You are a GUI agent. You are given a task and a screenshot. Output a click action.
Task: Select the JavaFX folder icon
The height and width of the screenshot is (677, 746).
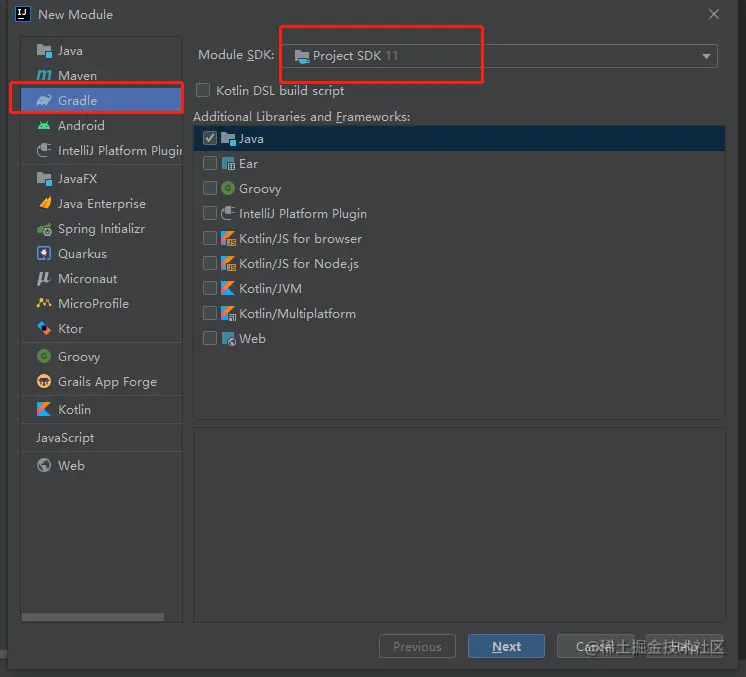point(44,178)
